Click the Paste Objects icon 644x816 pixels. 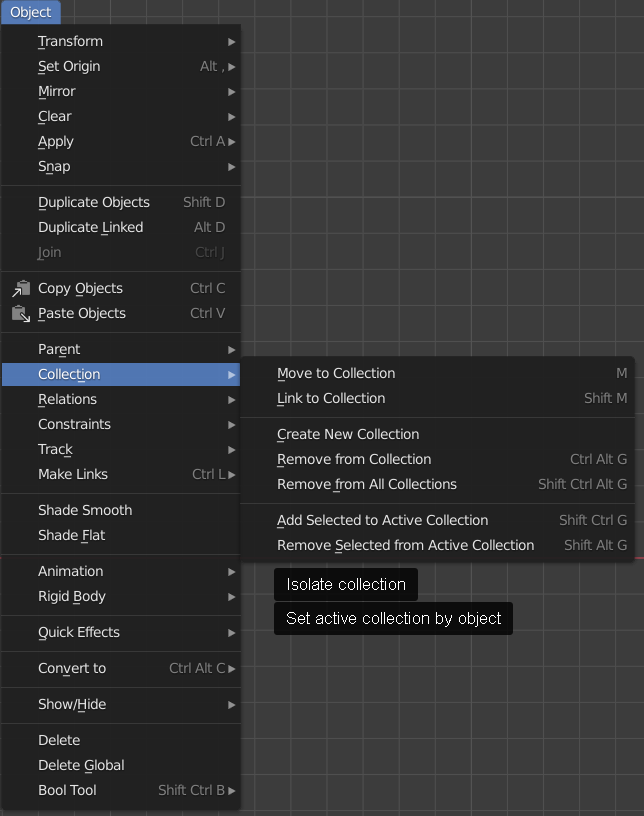pos(21,313)
